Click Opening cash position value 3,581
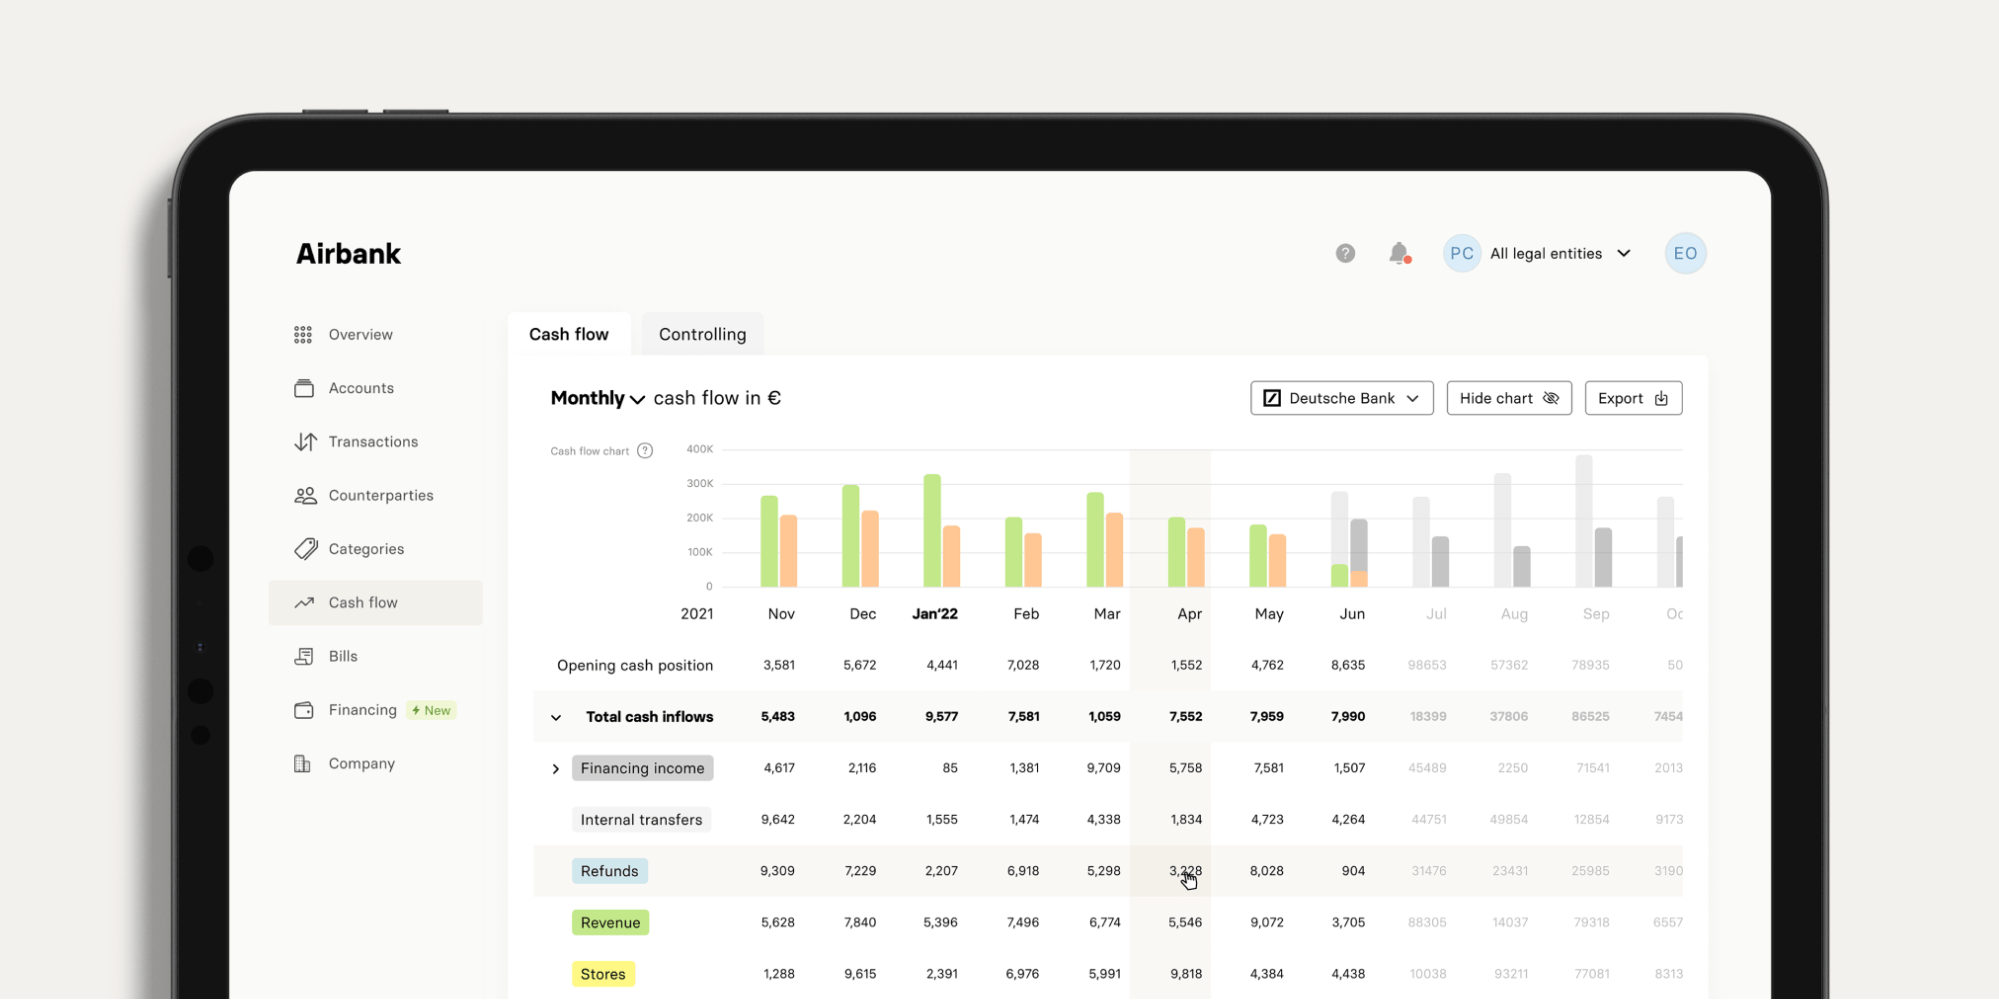1999x1000 pixels. (x=779, y=665)
